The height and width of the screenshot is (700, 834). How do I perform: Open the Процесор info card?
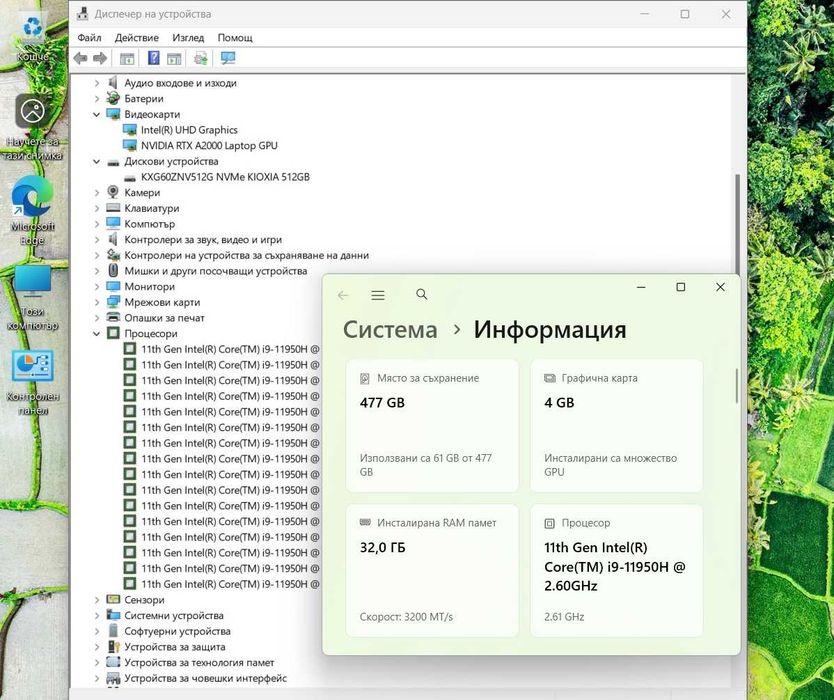tap(616, 570)
